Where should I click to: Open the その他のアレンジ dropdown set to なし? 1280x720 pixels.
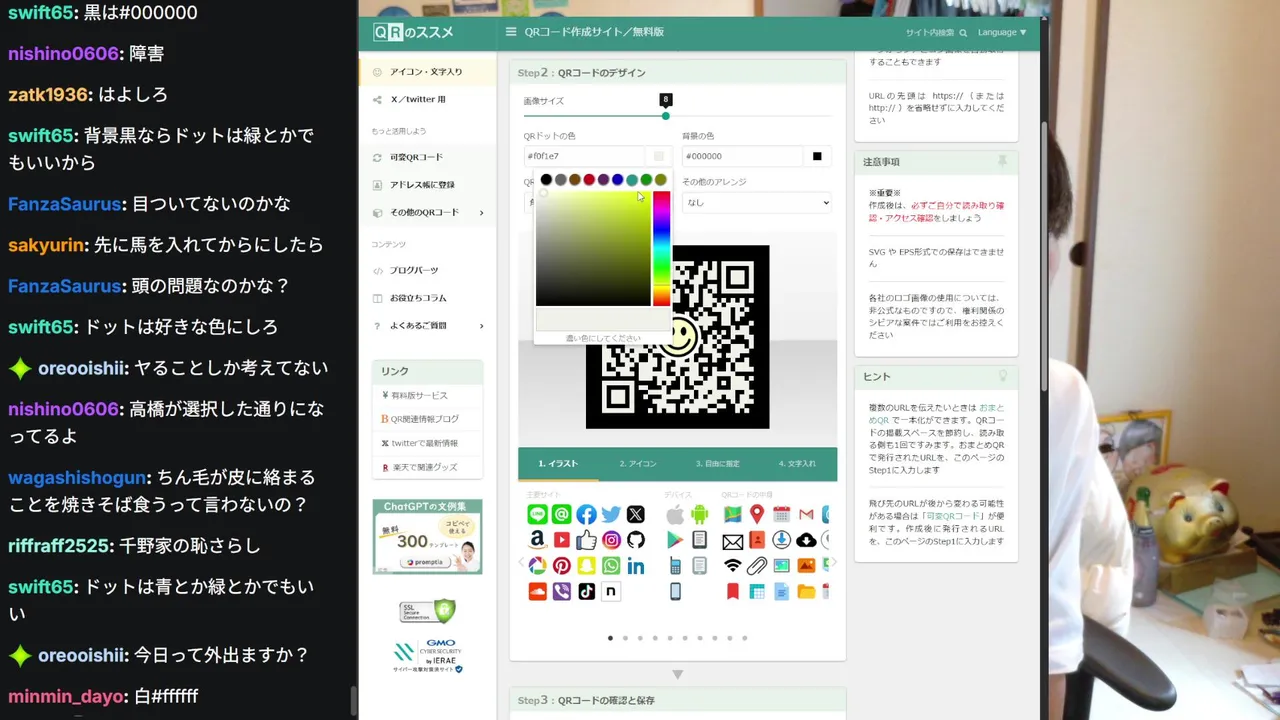757,202
